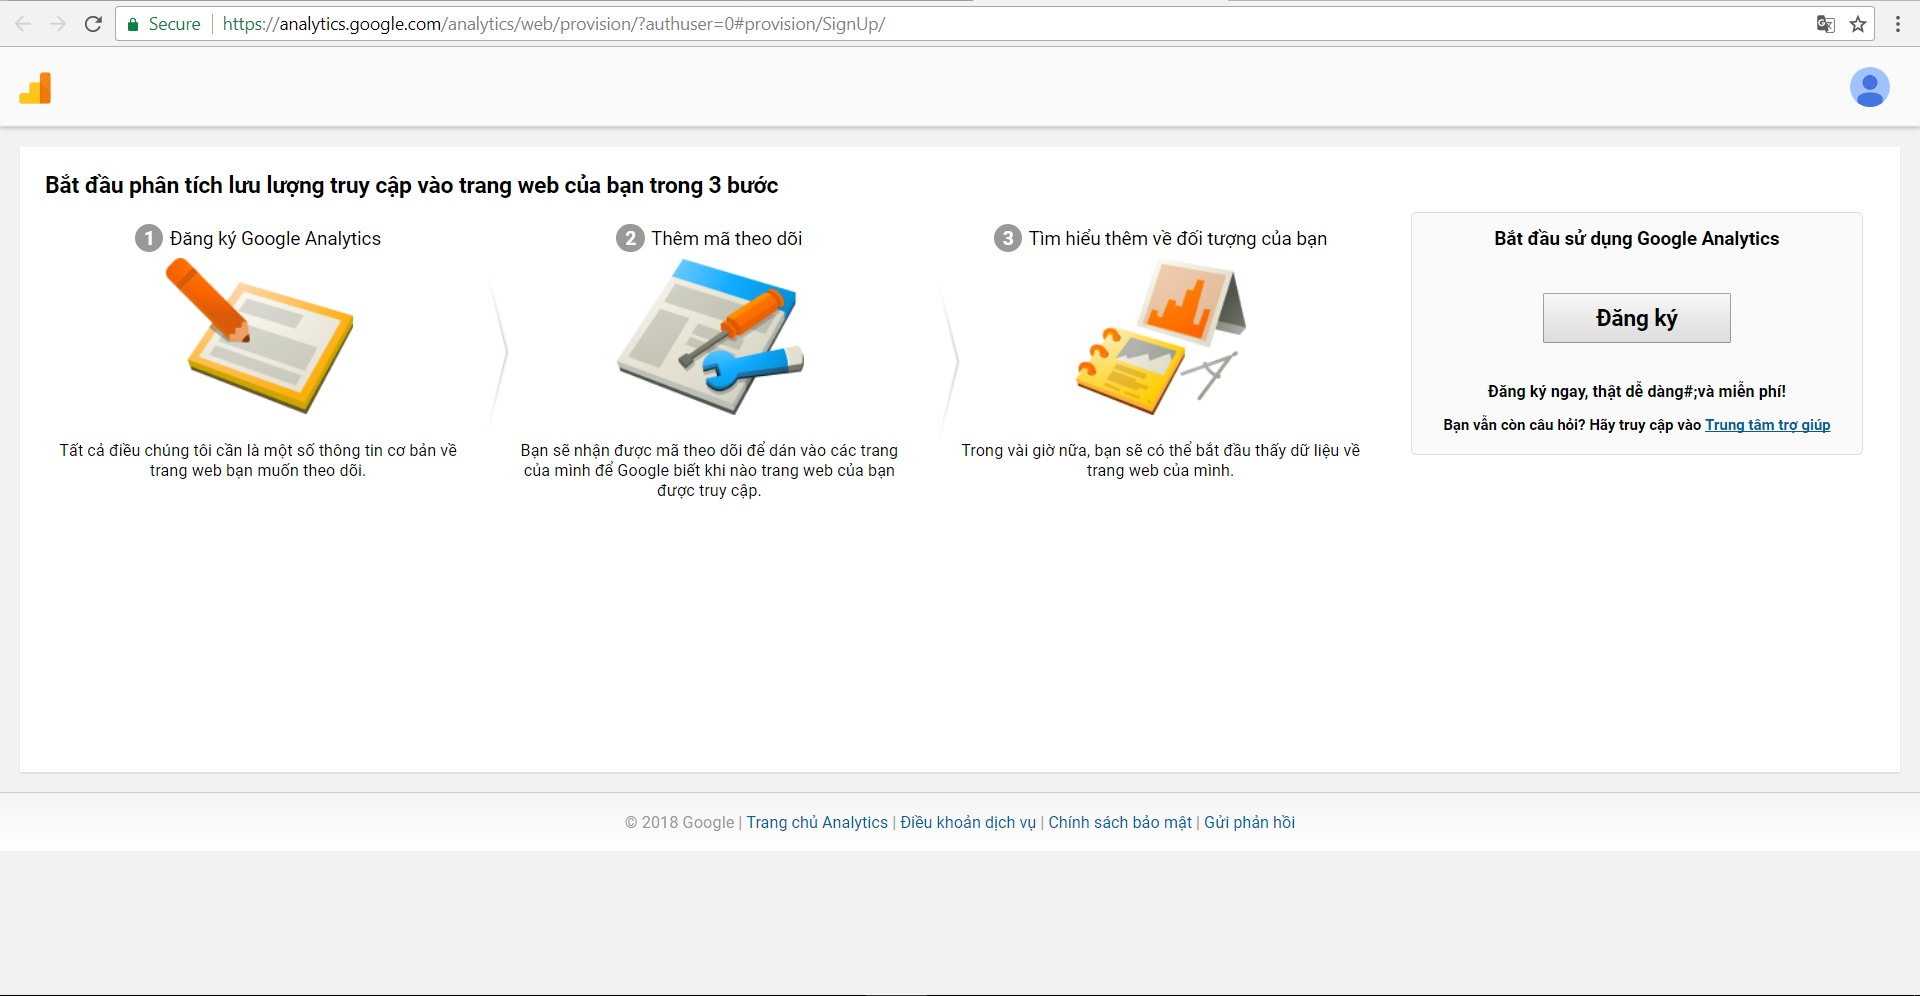This screenshot has width=1920, height=996.
Task: Click the 'Bạn sẽ nhận được mã theo dõi' description
Action: [709, 471]
